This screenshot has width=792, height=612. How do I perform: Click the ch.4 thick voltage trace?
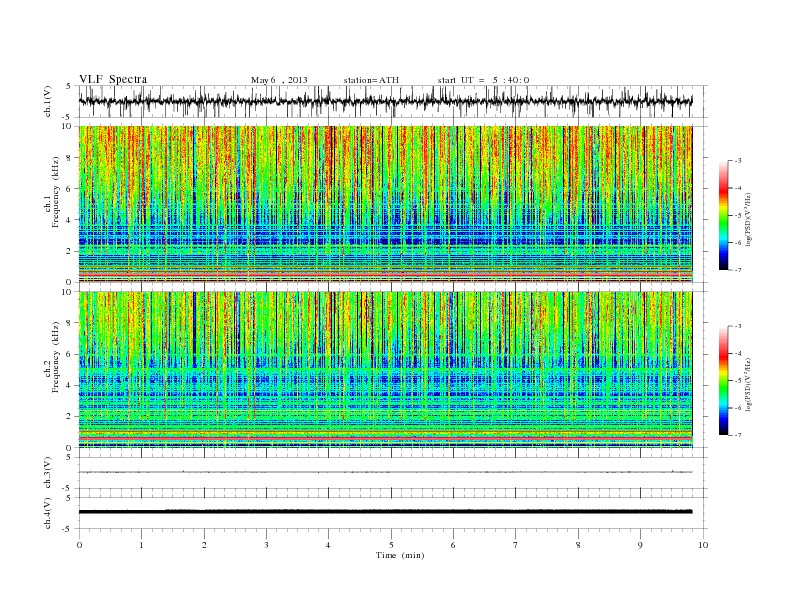pos(385,512)
